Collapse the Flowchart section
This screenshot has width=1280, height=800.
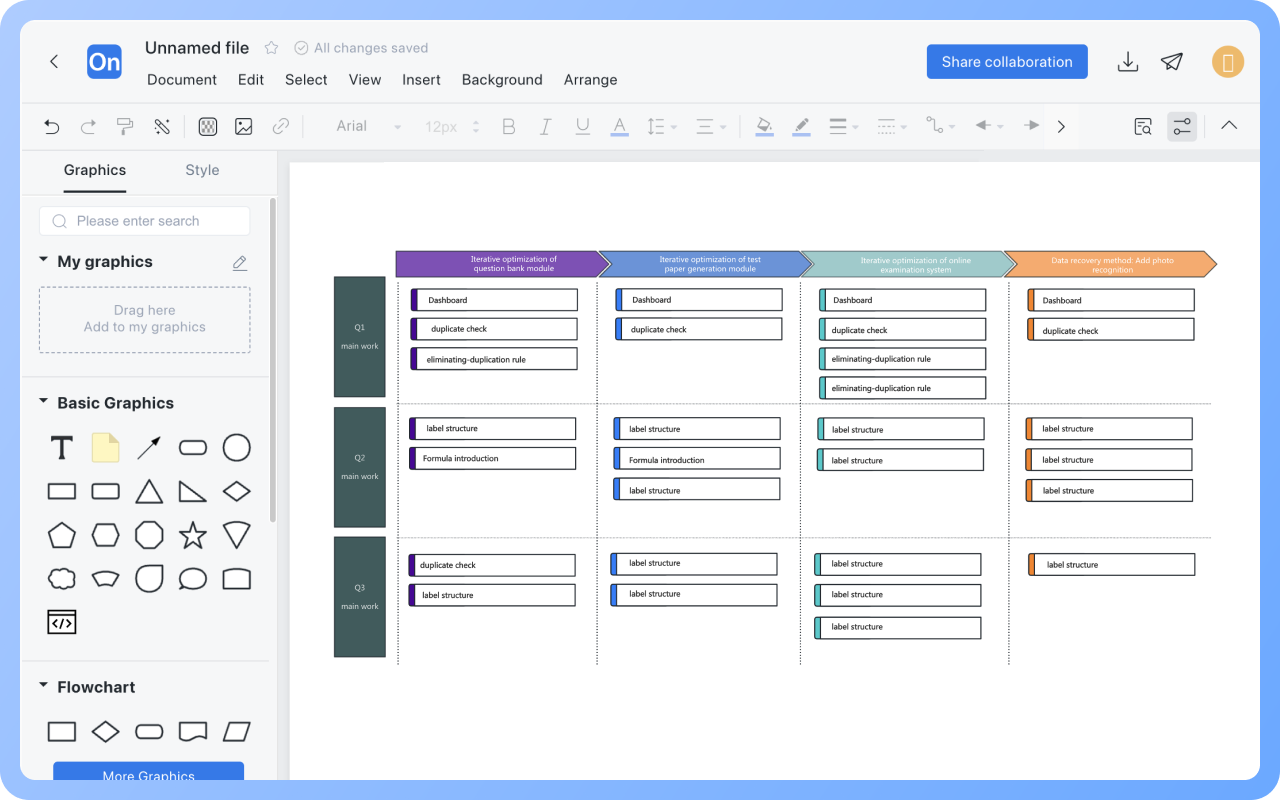pos(43,686)
